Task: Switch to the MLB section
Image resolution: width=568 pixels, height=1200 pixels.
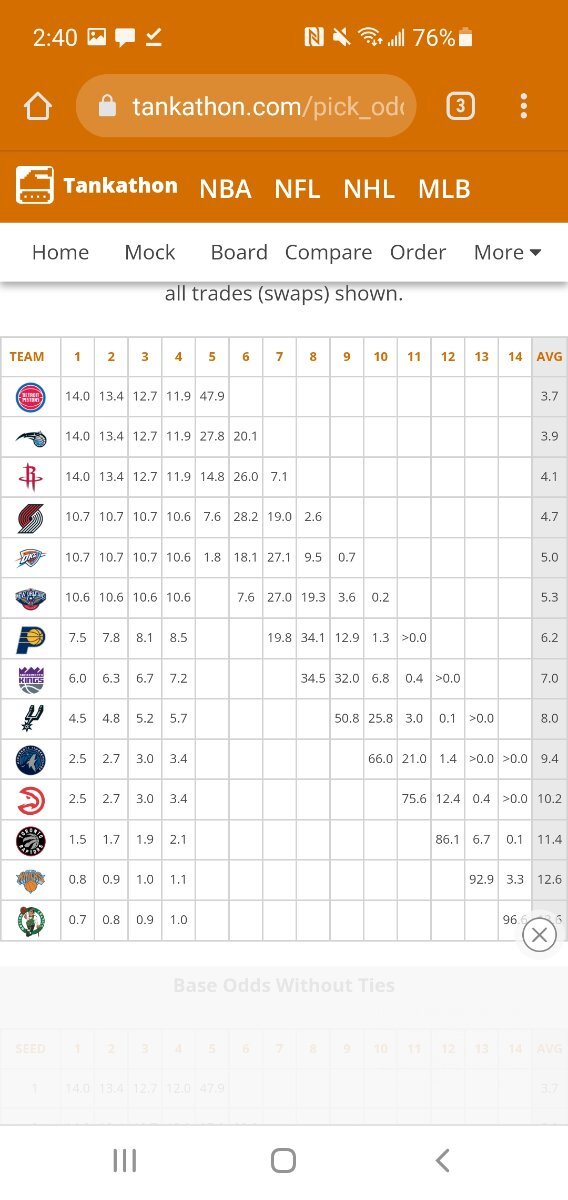Action: [444, 189]
